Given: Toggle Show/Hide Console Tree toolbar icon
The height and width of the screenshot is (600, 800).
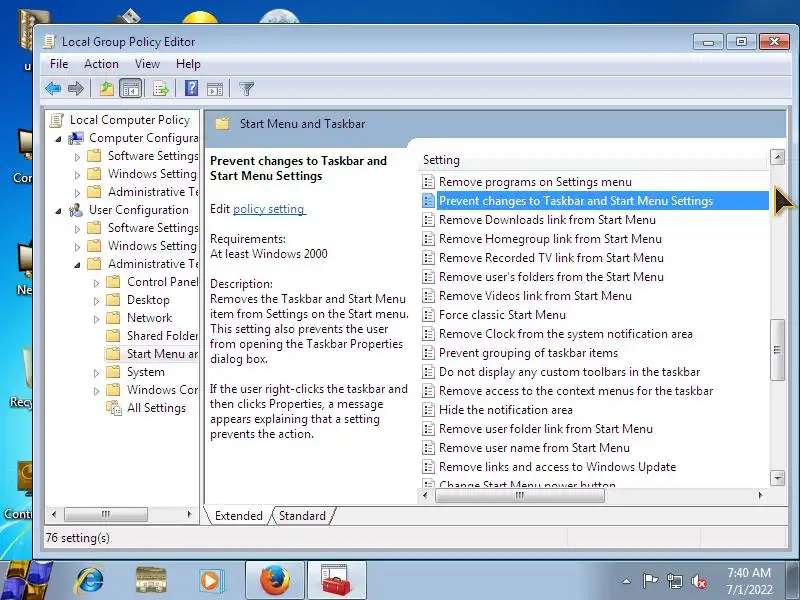Looking at the screenshot, I should [x=130, y=89].
